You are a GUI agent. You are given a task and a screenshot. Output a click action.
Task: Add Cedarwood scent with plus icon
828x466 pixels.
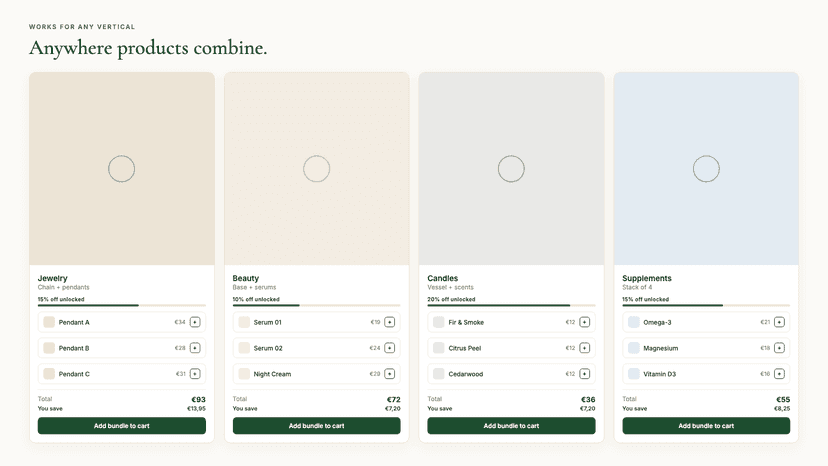pyautogui.click(x=585, y=374)
